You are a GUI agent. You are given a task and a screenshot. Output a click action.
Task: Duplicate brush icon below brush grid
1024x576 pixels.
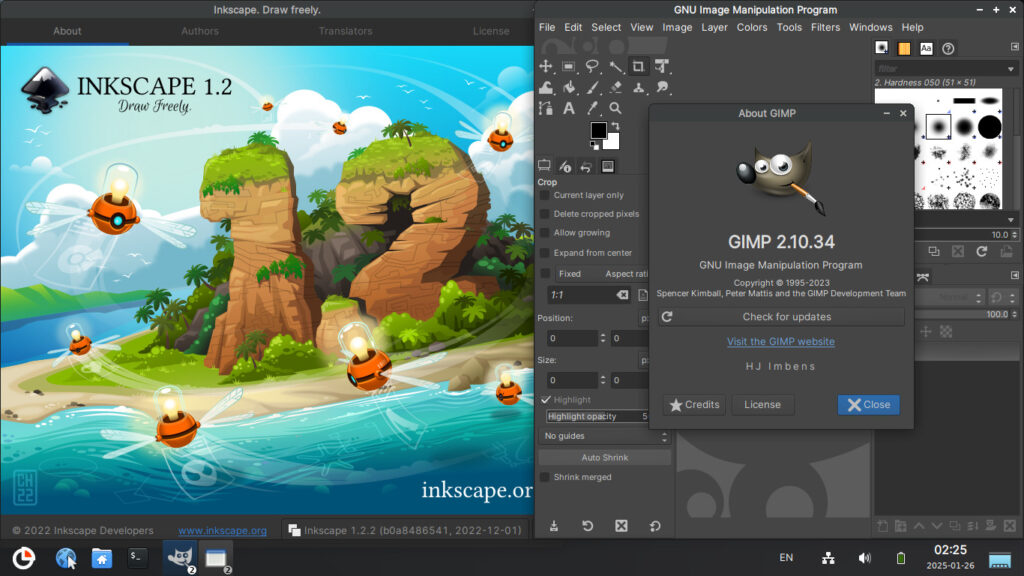(934, 251)
